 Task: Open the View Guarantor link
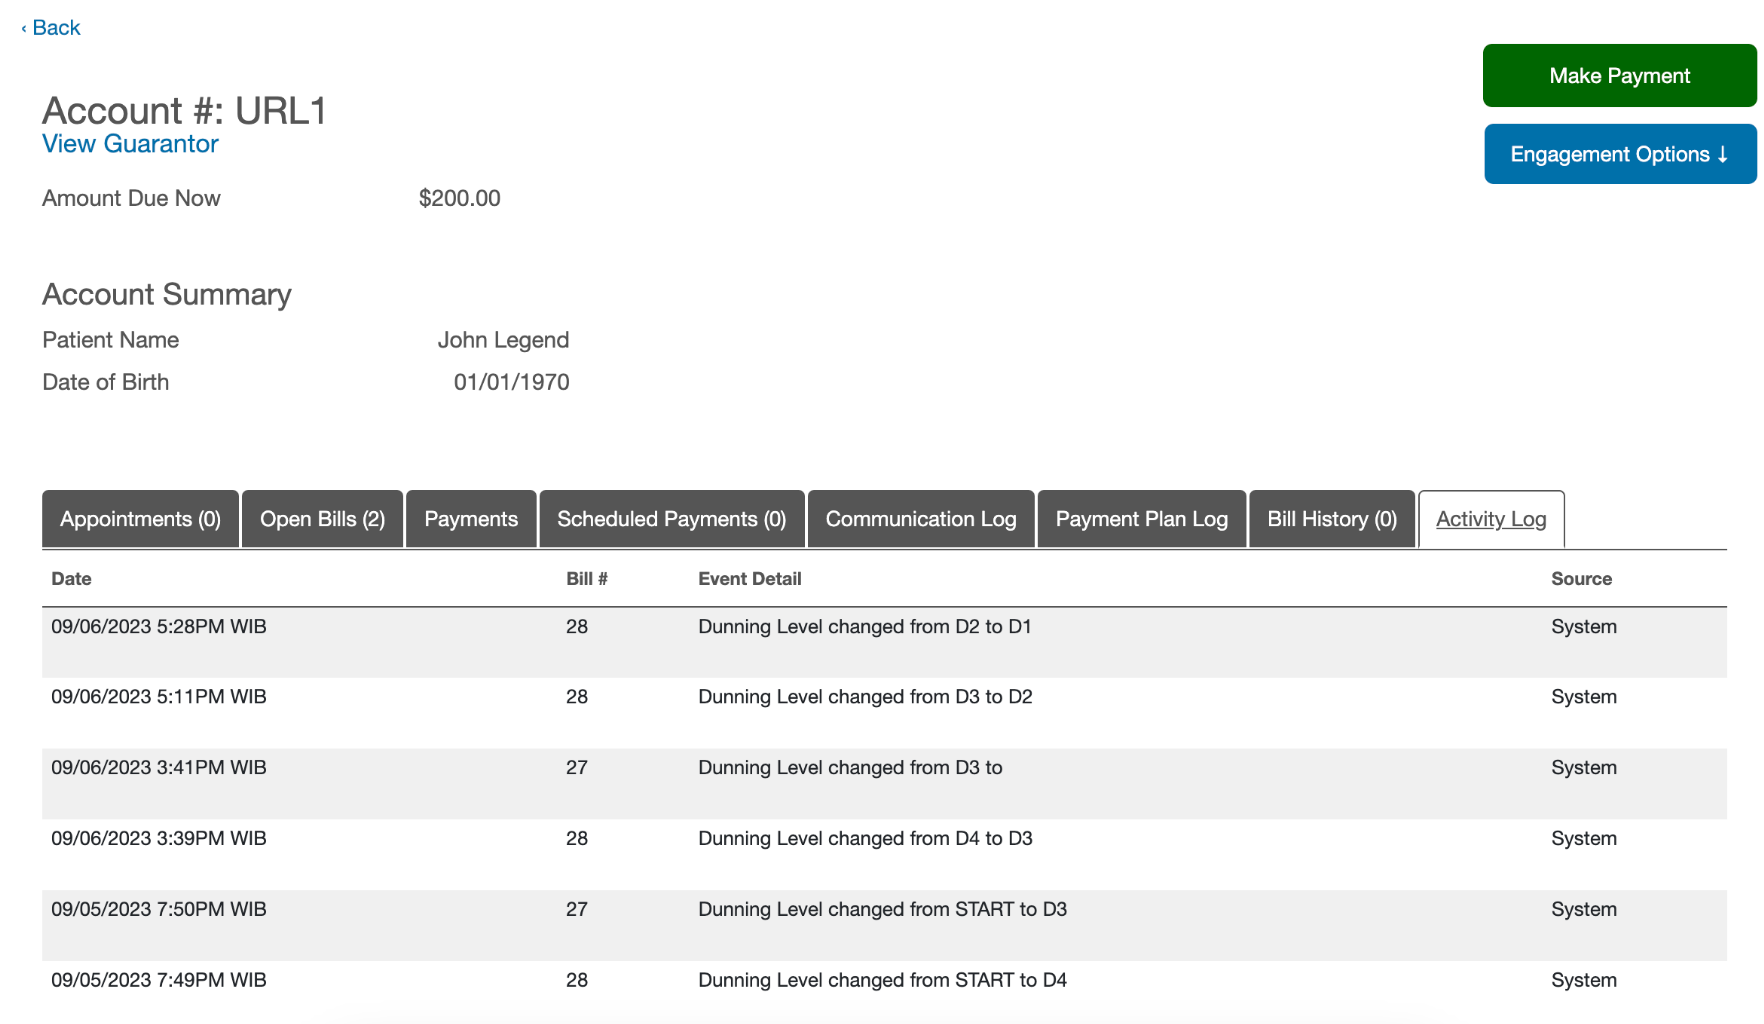(130, 143)
